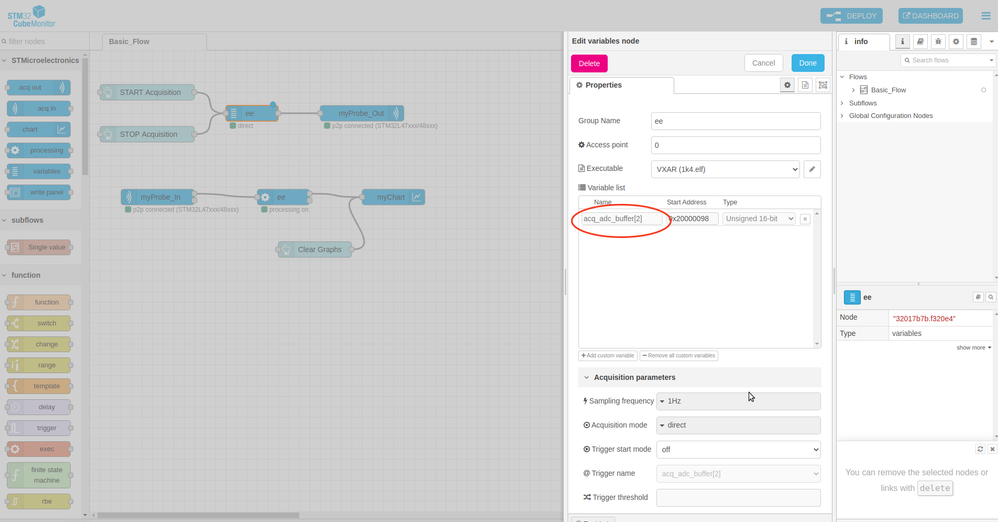
Task: Expand Subflows in info outline
Action: [x=842, y=103]
